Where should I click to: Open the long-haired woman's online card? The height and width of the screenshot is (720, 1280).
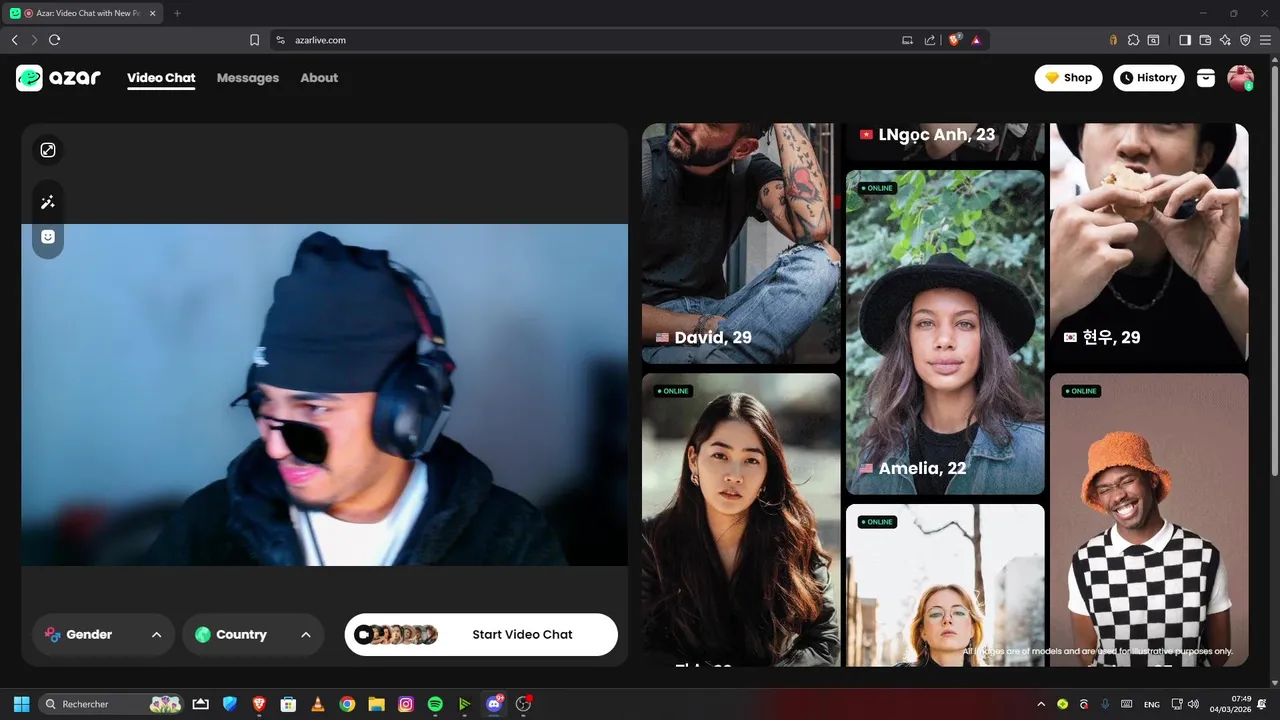click(741, 520)
